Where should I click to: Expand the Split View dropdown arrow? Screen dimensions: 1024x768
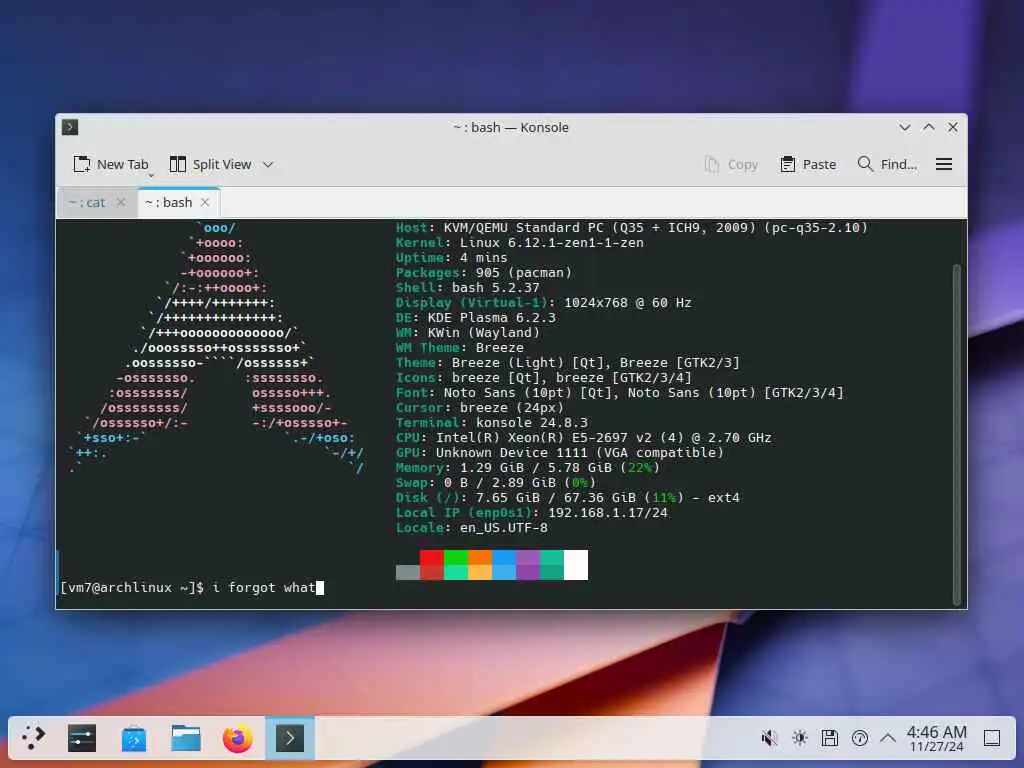tap(268, 165)
